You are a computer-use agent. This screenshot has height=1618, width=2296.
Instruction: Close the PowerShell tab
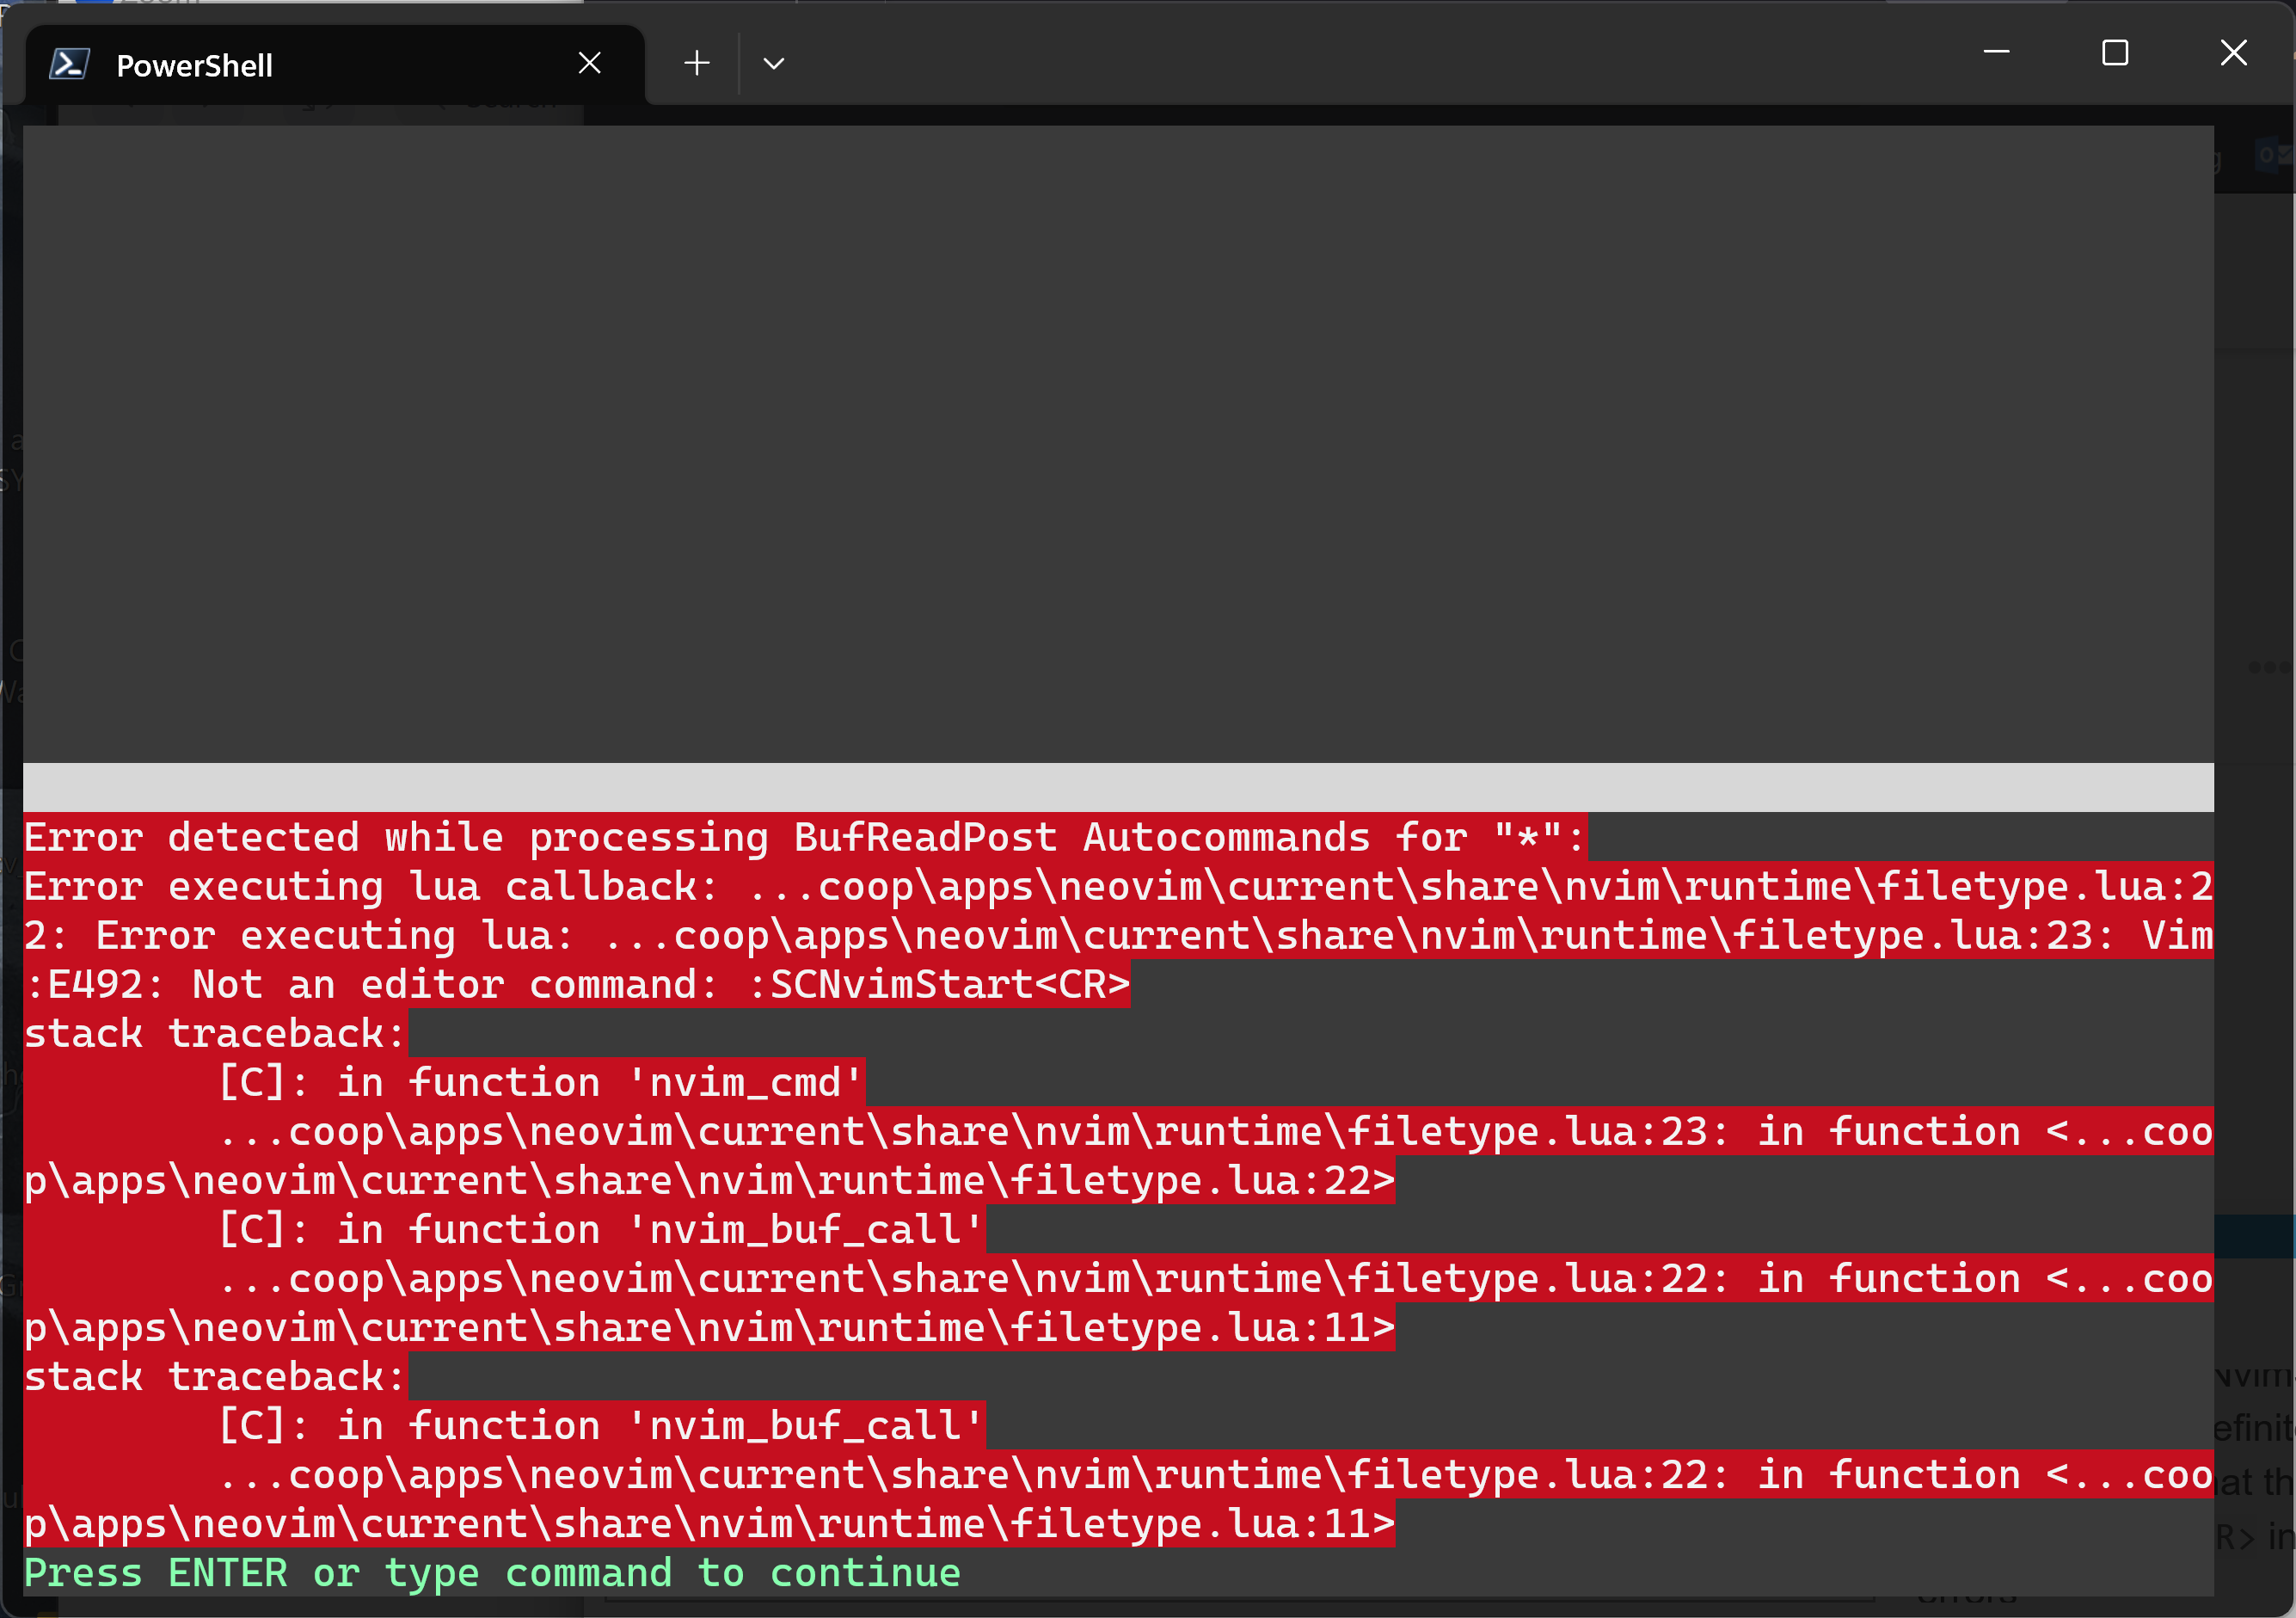click(589, 64)
